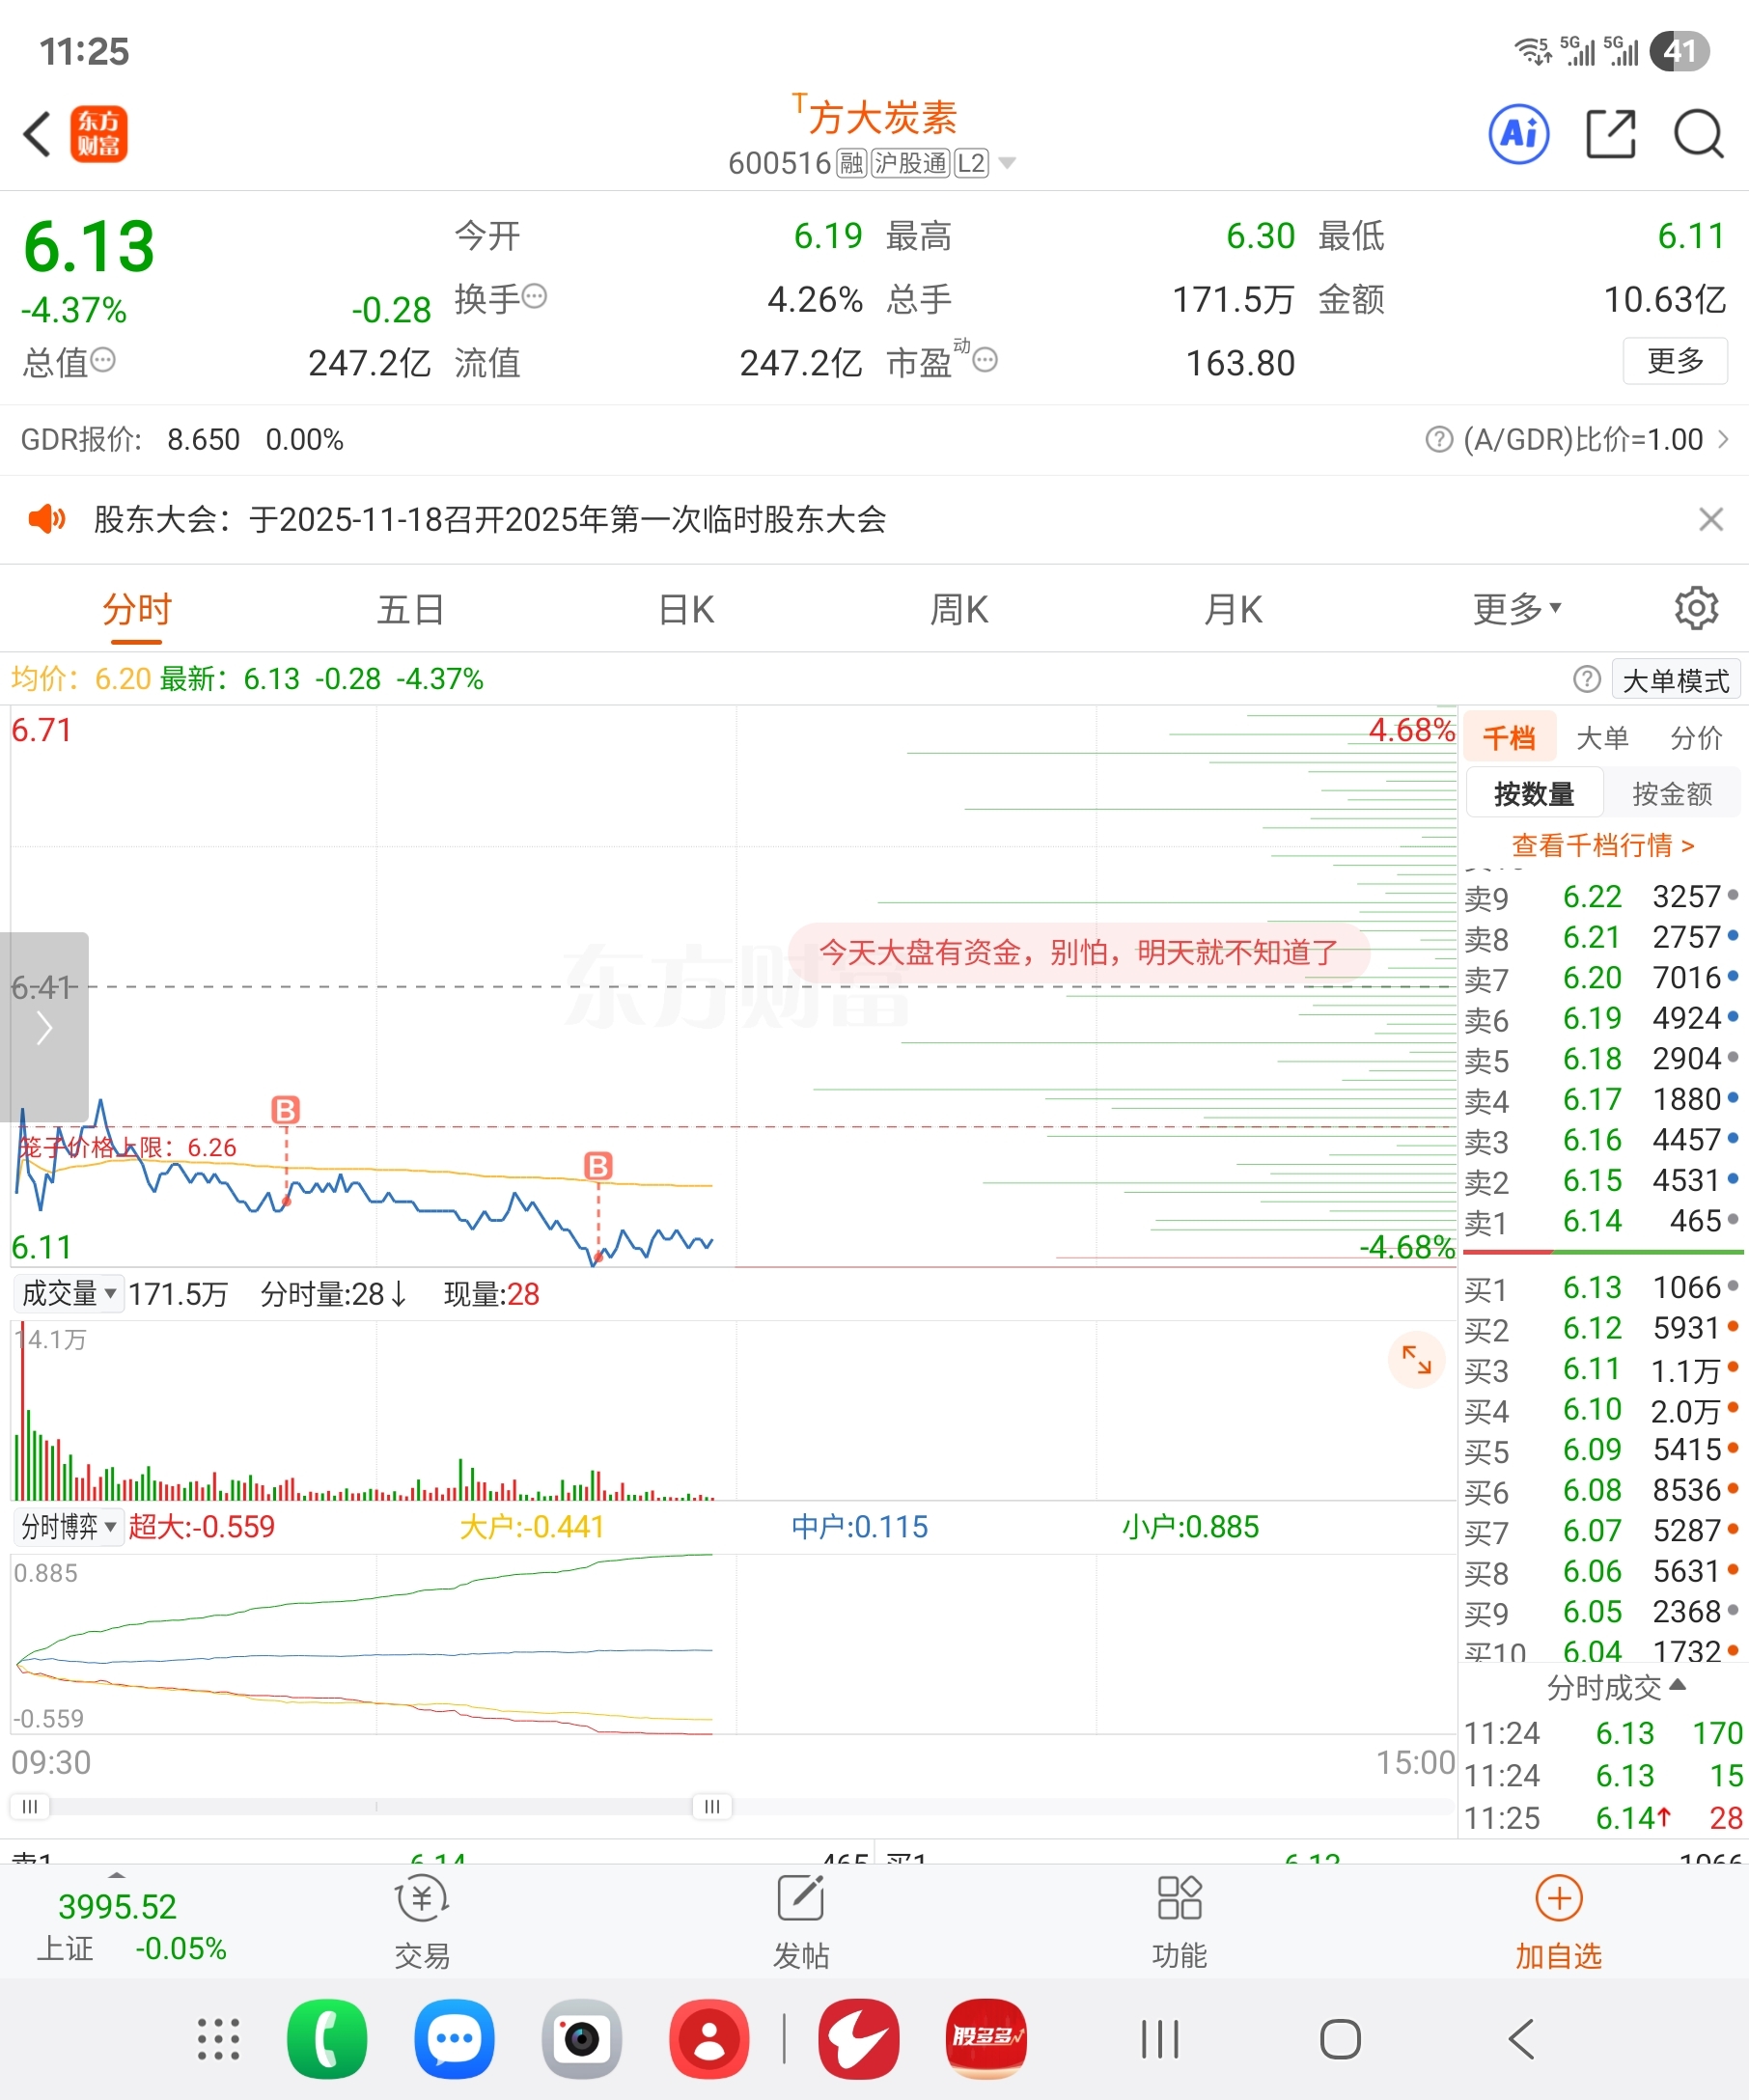Tap info icon next to 总值
The width and height of the screenshot is (1749, 2100).
click(103, 359)
